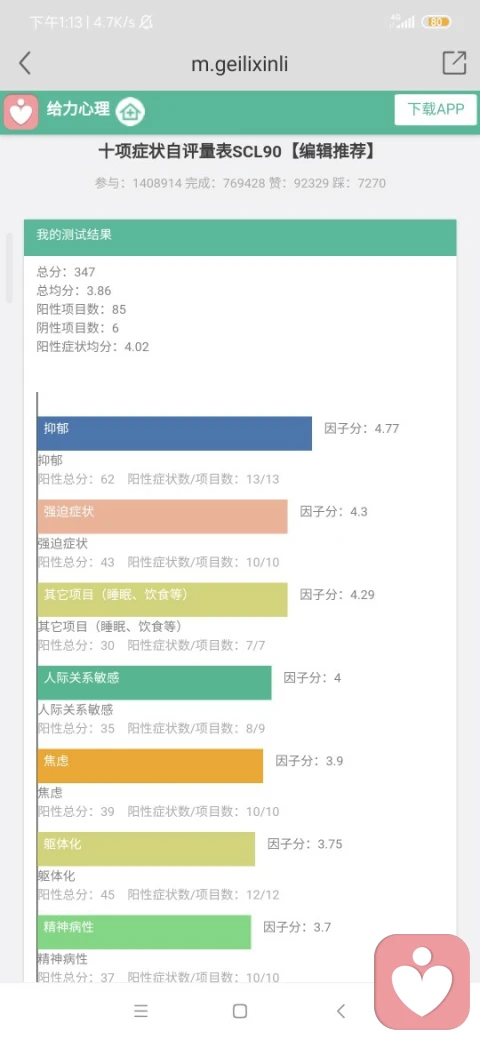The height and width of the screenshot is (1040, 480).
Task: Select the orange 焦虑 bar
Action: 150,765
